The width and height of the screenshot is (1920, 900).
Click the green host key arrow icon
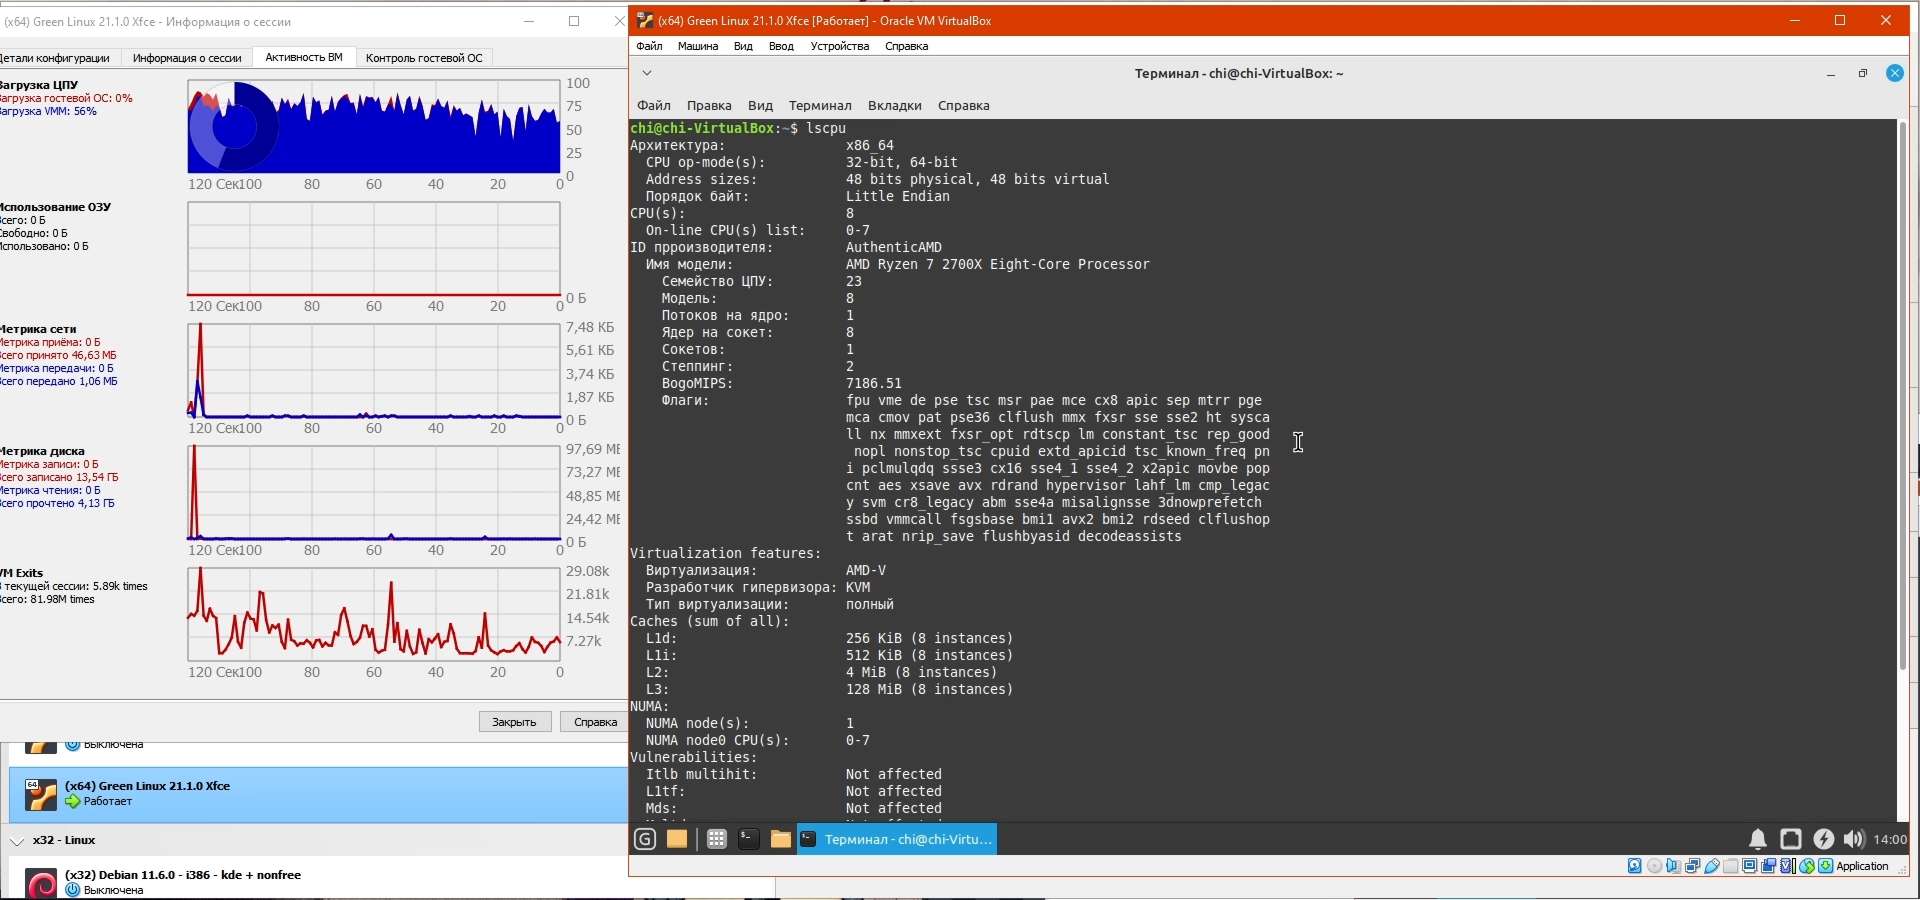[x=1826, y=867]
